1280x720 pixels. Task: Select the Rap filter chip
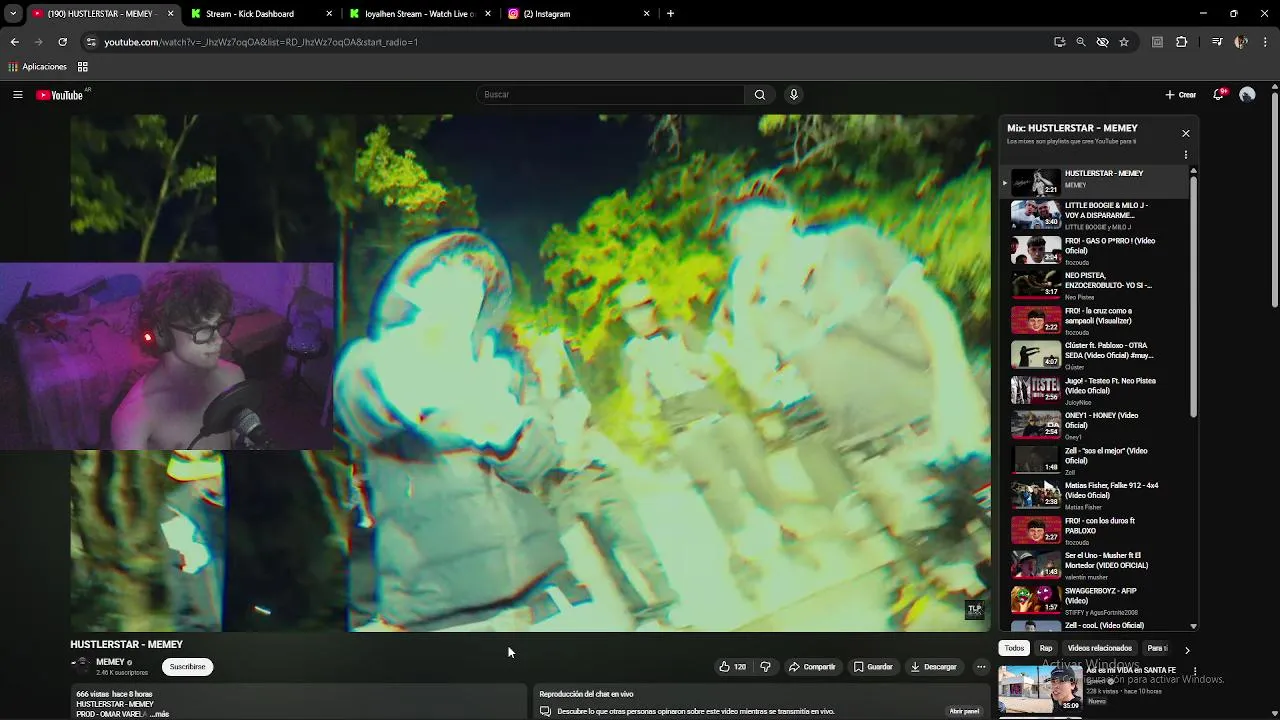[1046, 648]
